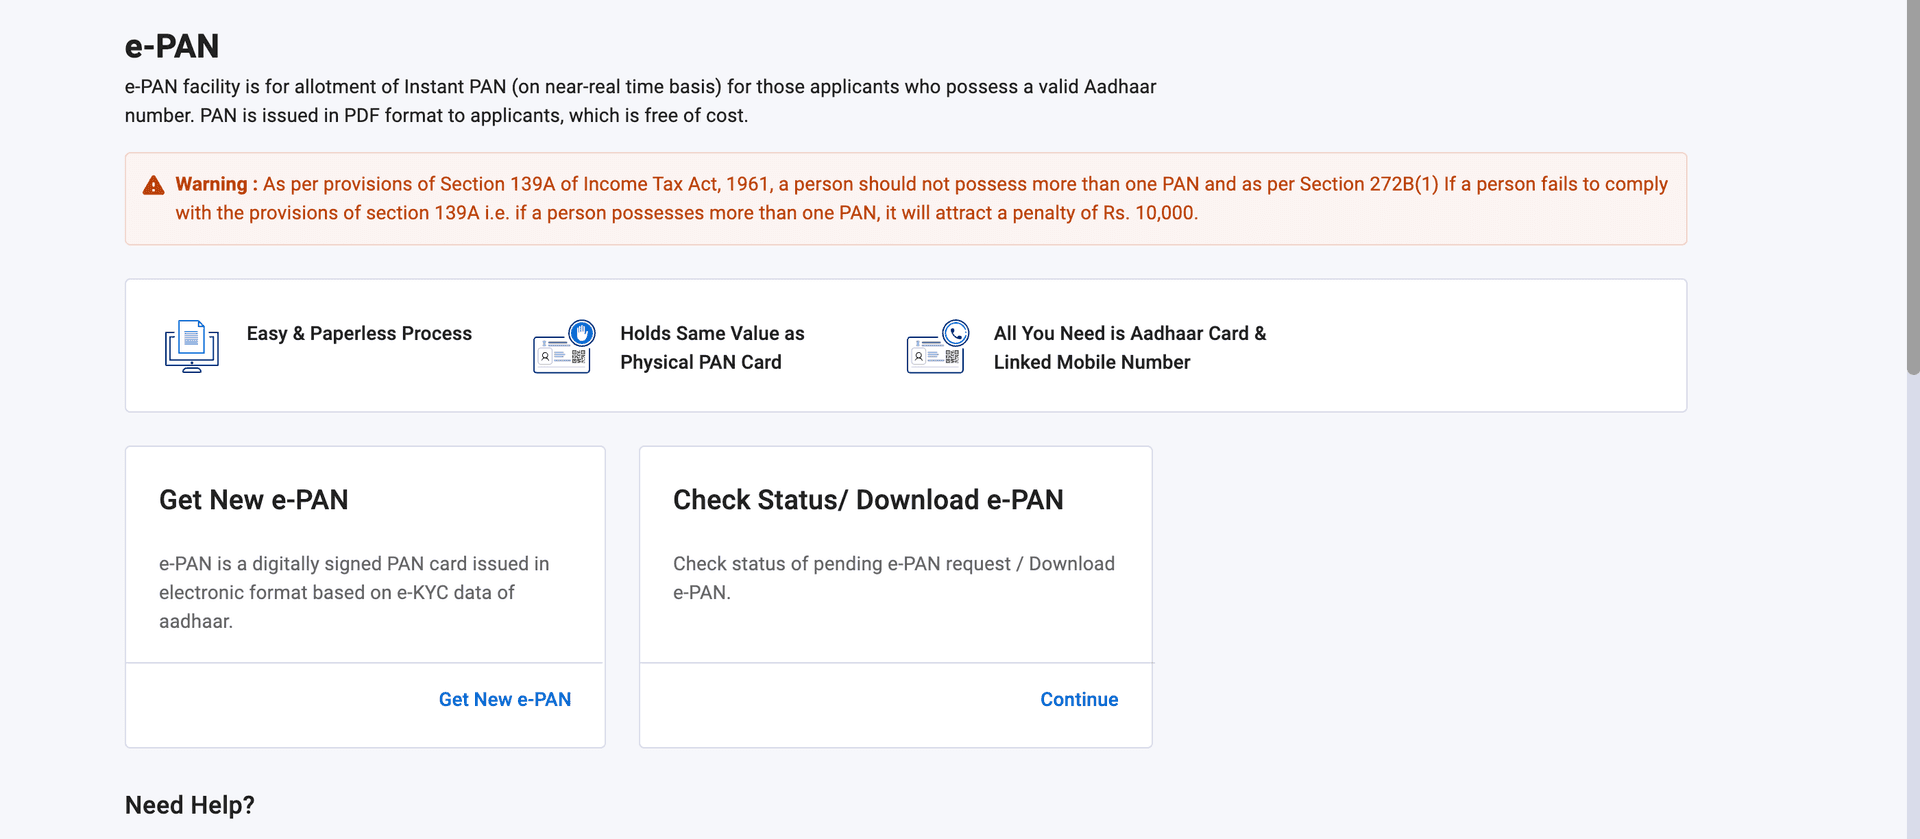1920x839 pixels.
Task: Click the Aadhaar card illustration icon
Action: (x=930, y=352)
